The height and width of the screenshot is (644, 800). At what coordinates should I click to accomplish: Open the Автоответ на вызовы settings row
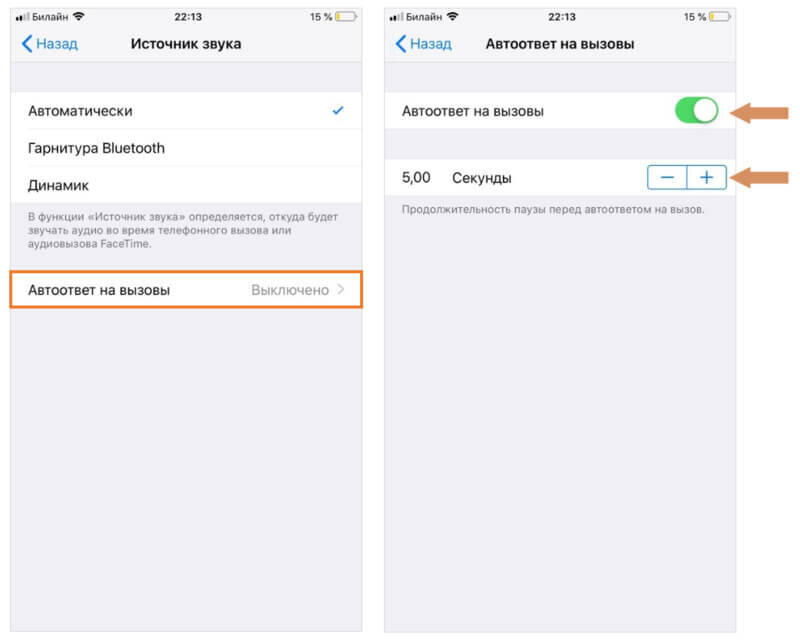pos(186,290)
